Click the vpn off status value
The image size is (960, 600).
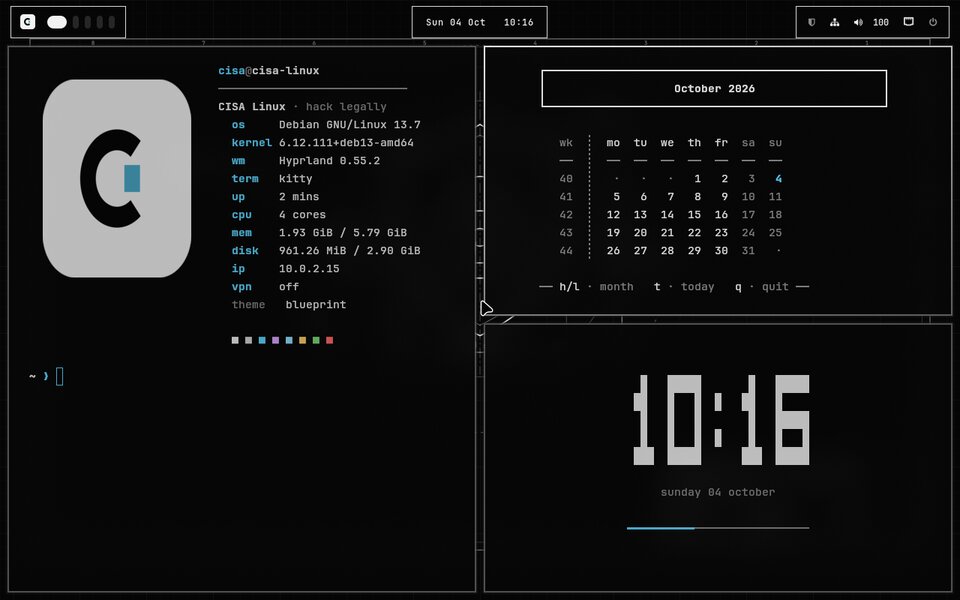point(289,287)
